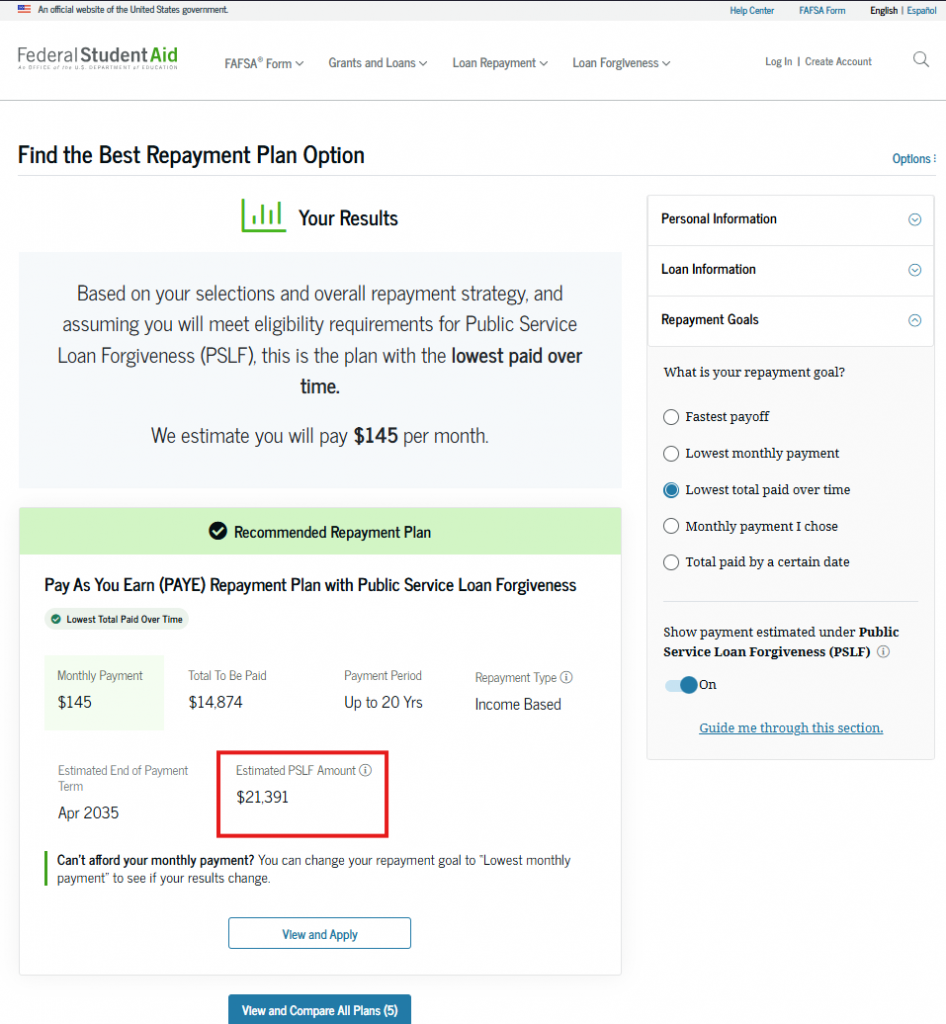Choose the Monthly payment I chose option
This screenshot has width=946, height=1024.
coord(671,526)
